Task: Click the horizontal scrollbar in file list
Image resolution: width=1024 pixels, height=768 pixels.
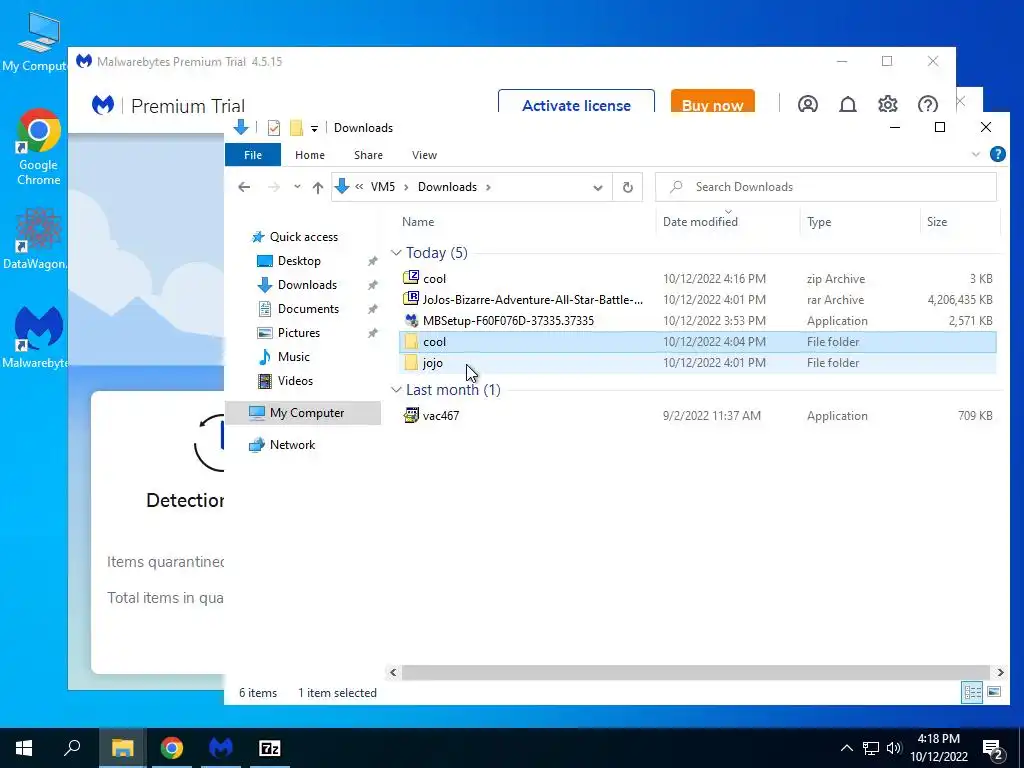Action: 696,672
